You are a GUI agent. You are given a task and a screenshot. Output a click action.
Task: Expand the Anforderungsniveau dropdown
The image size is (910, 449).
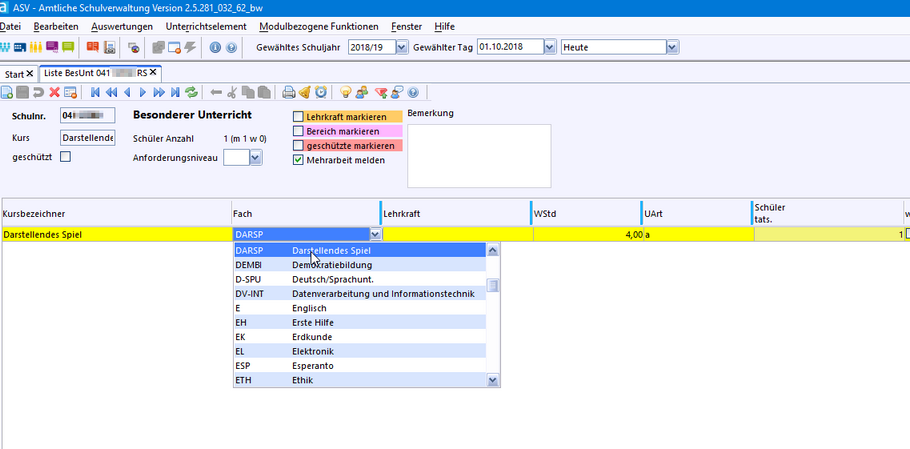pyautogui.click(x=256, y=157)
